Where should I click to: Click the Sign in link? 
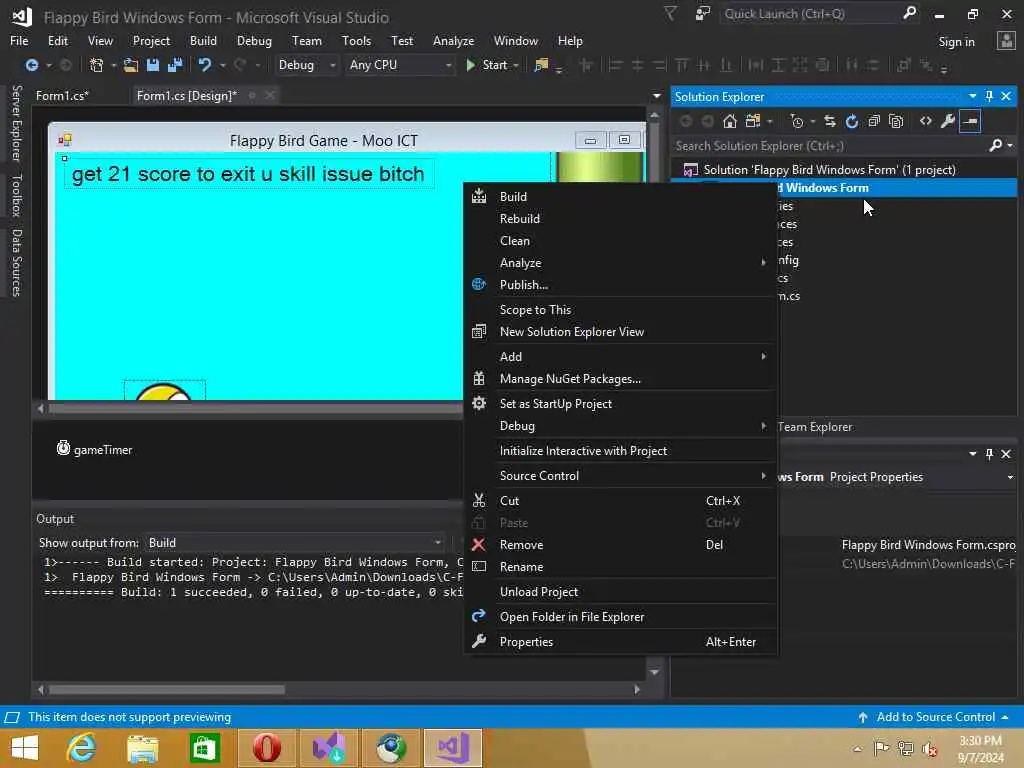(956, 42)
